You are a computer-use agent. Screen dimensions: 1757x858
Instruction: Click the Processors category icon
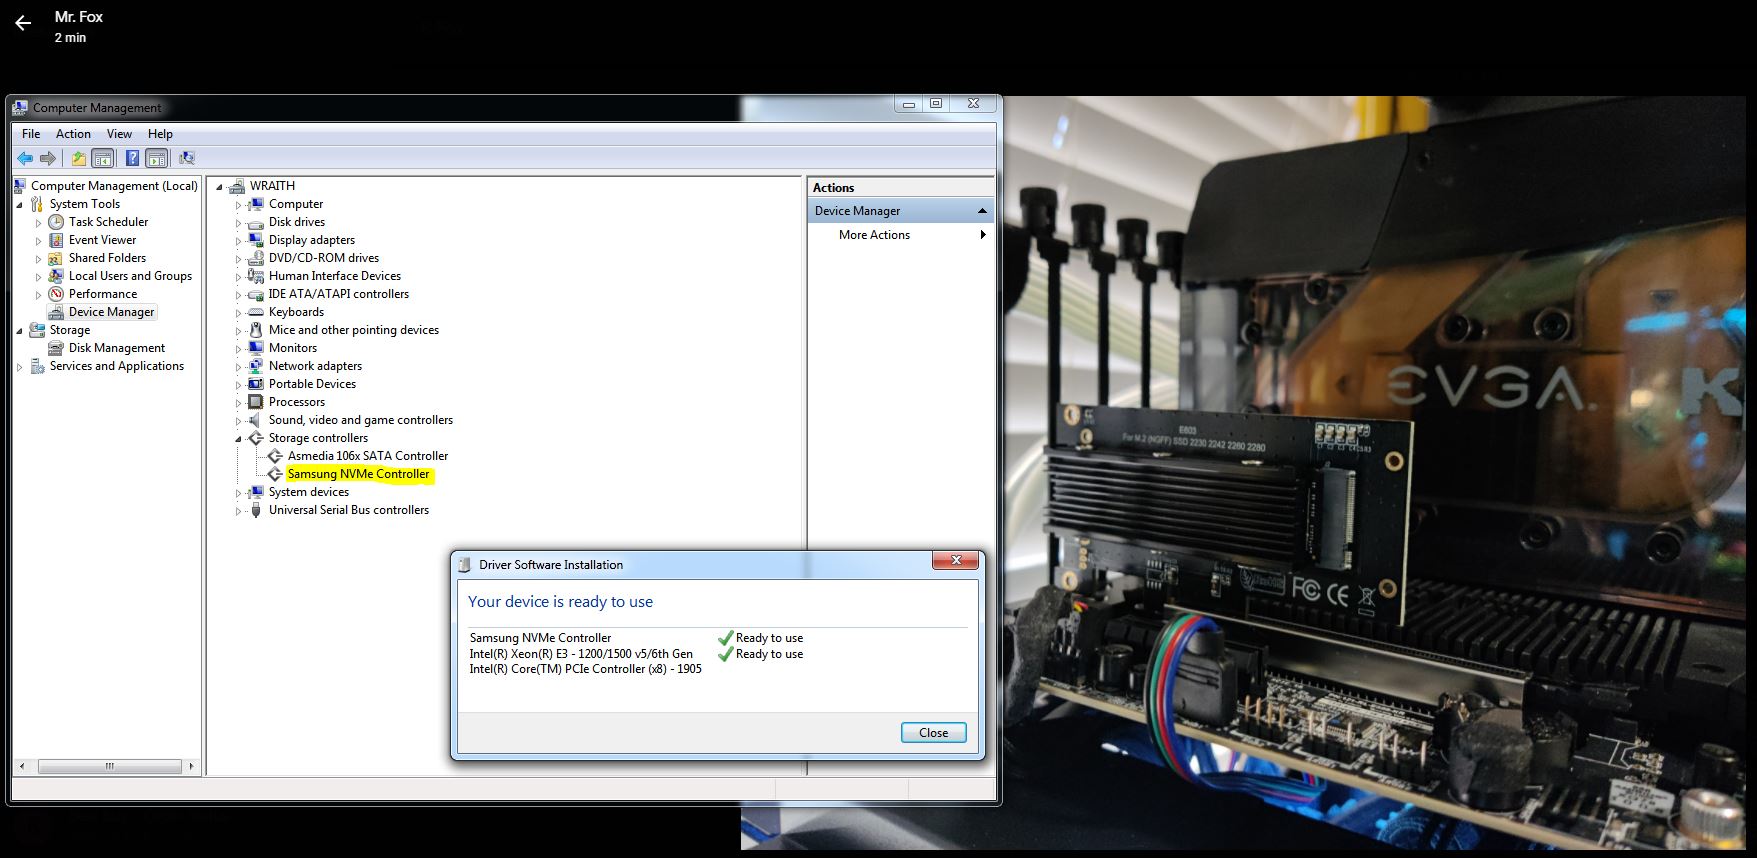256,402
